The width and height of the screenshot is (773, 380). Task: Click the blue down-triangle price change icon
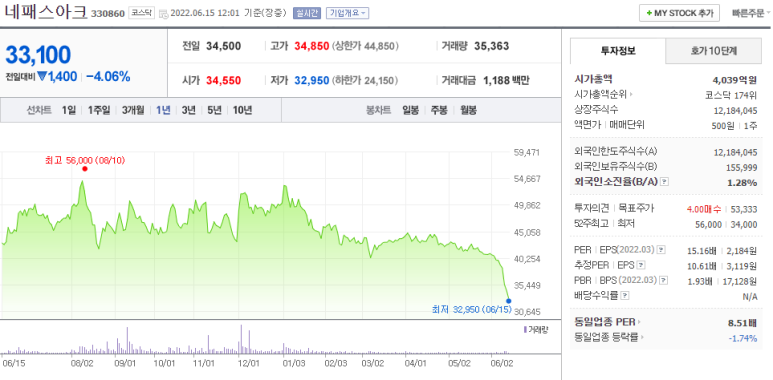(x=42, y=76)
